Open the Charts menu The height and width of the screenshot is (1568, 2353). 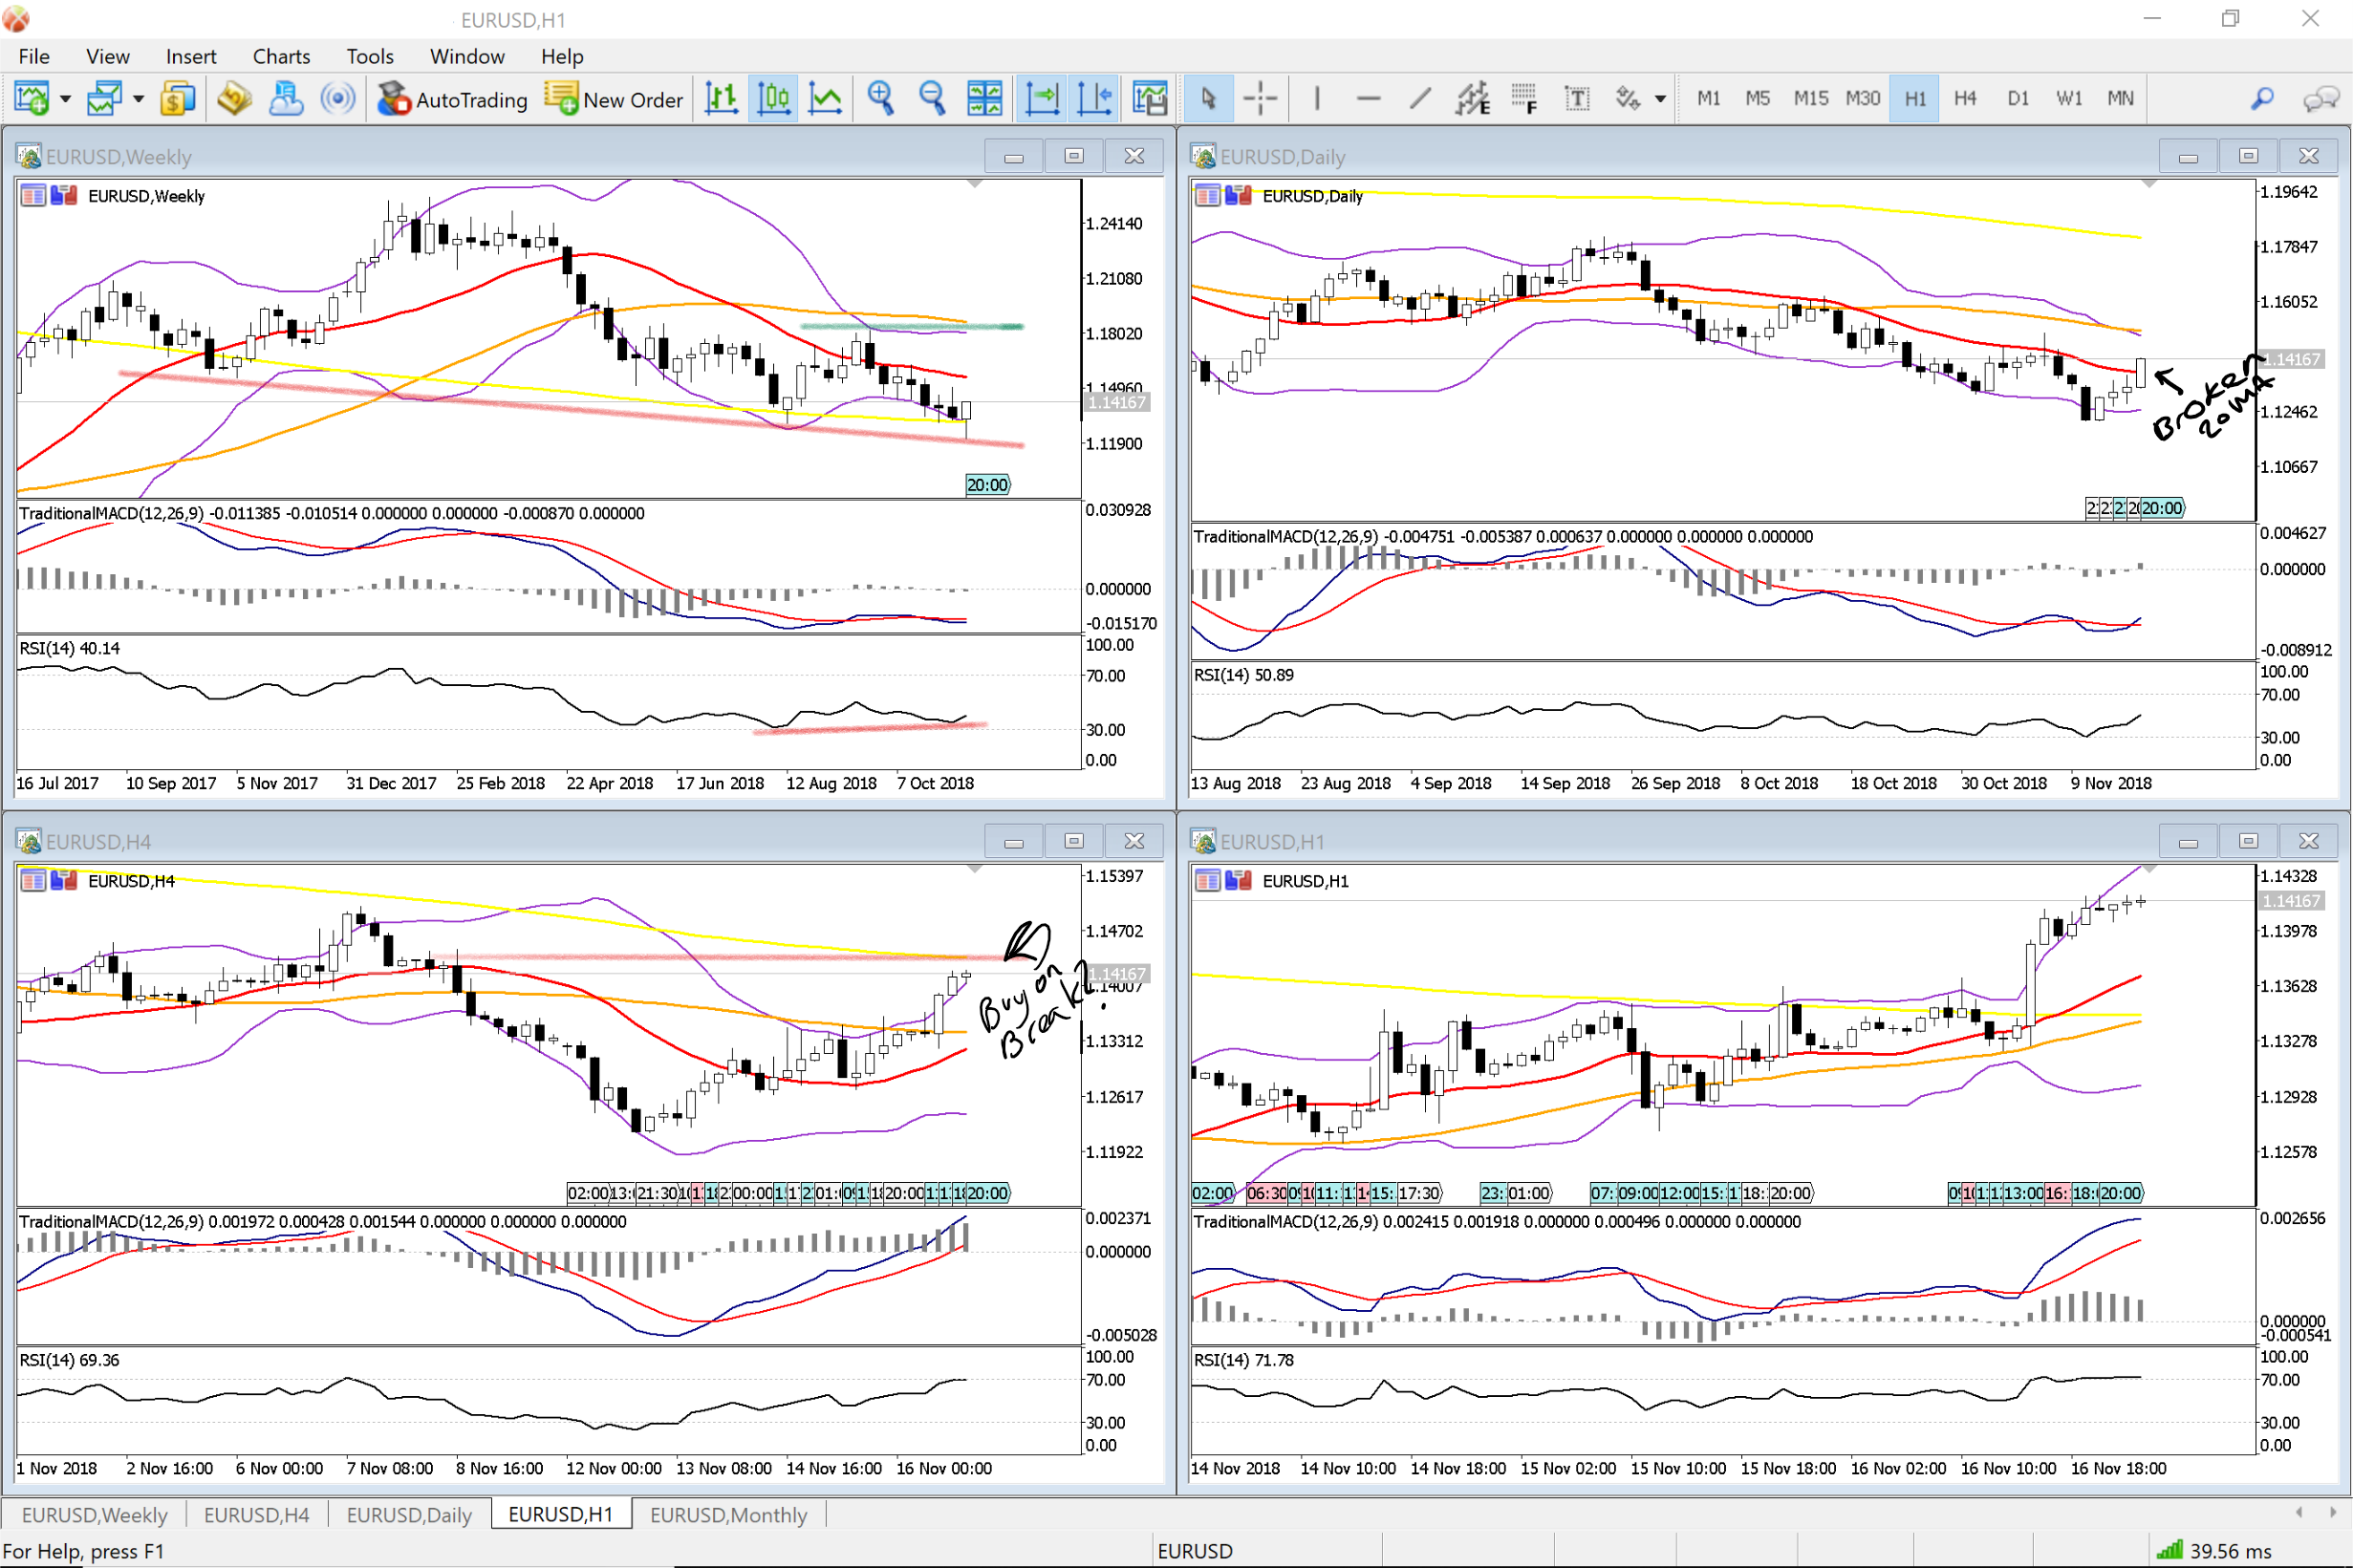pos(281,56)
